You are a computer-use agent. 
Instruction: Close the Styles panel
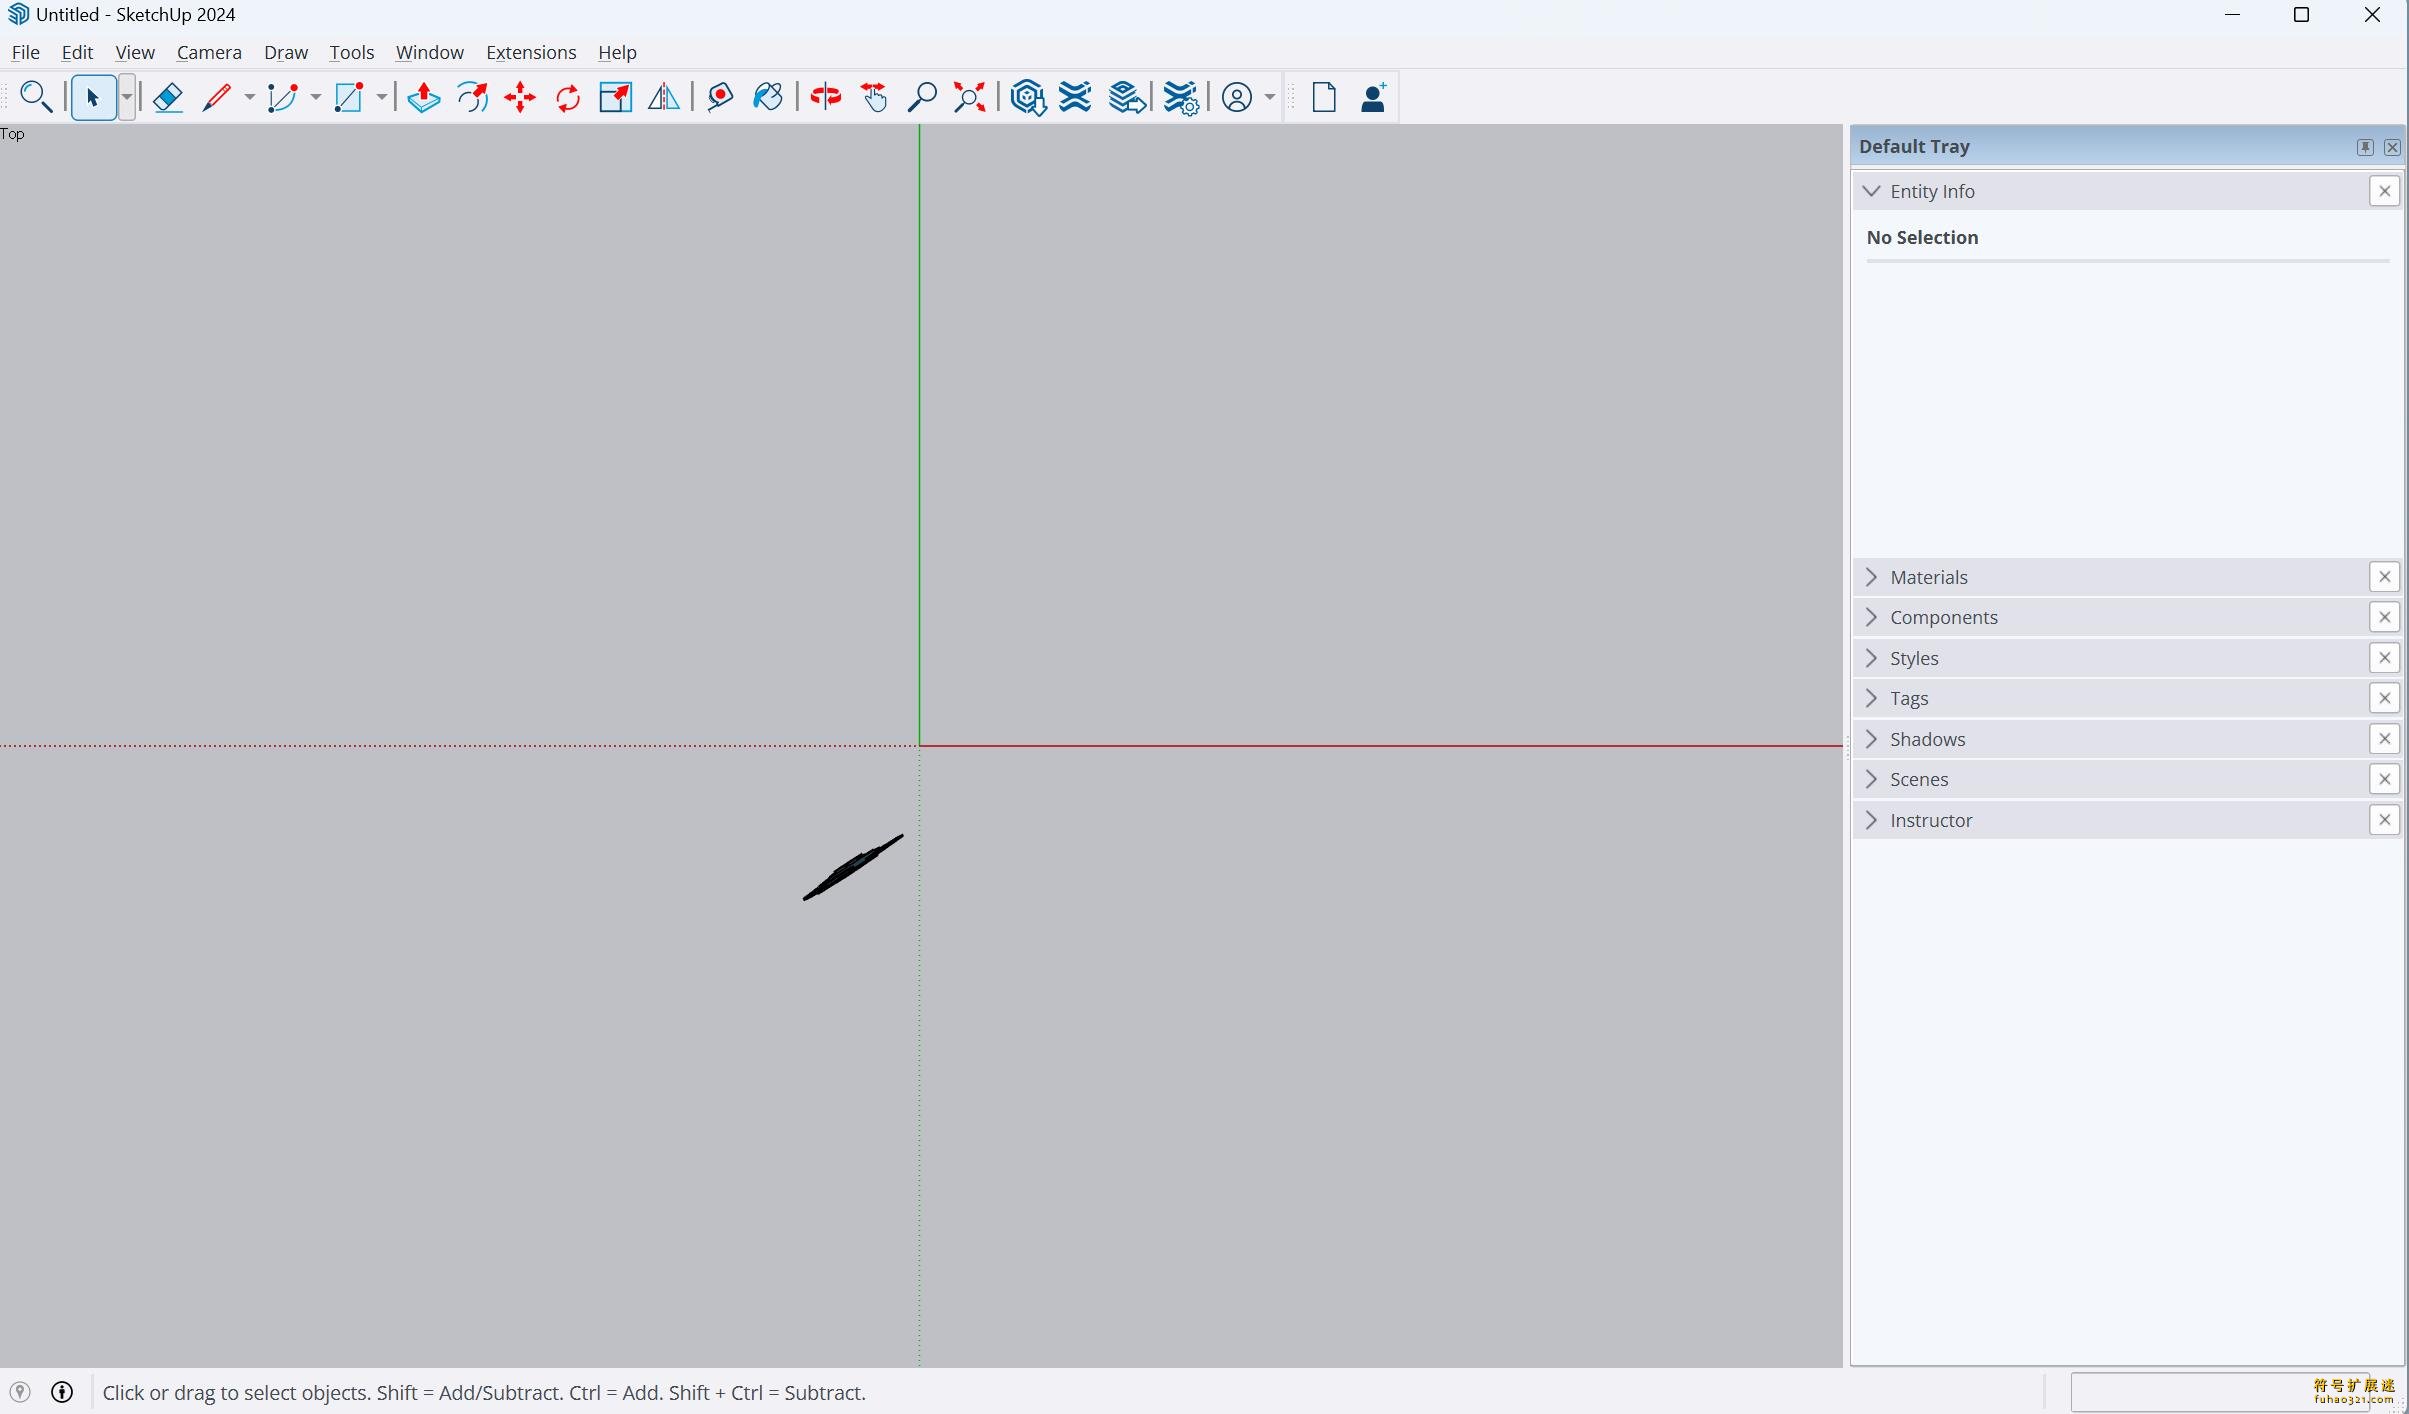[x=2385, y=658]
